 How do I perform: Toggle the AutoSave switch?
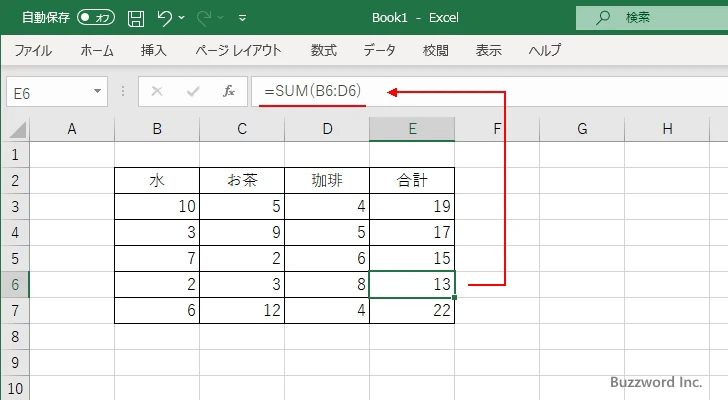pyautogui.click(x=96, y=18)
